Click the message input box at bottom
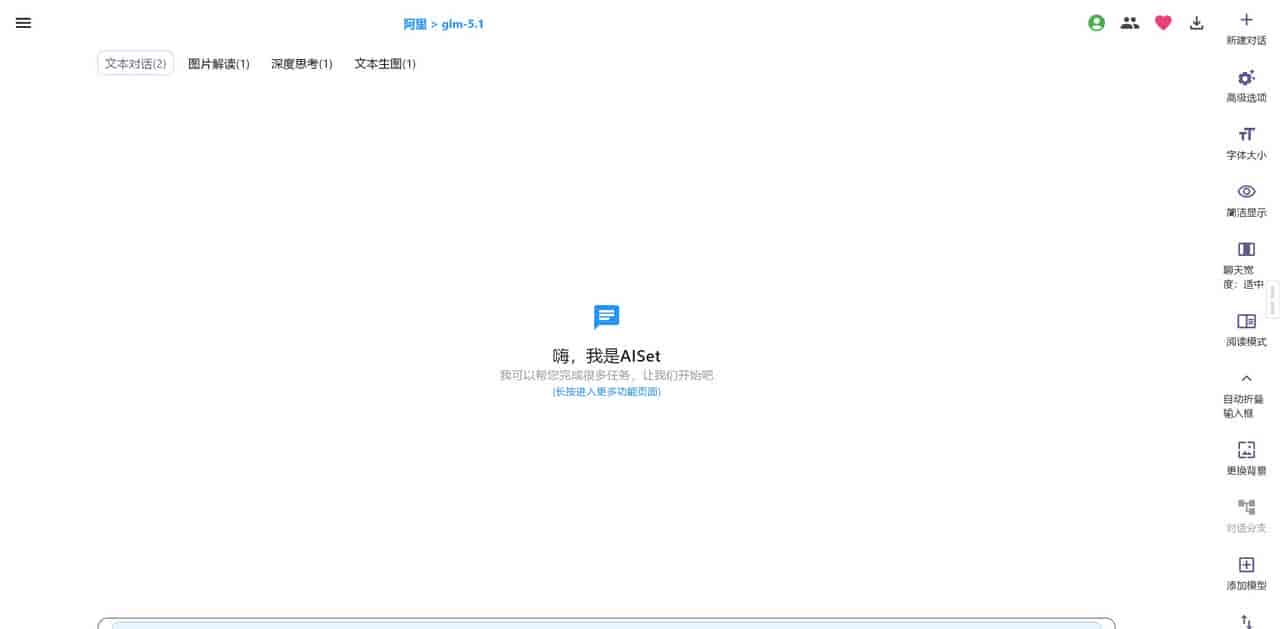This screenshot has width=1280, height=629. coord(606,623)
